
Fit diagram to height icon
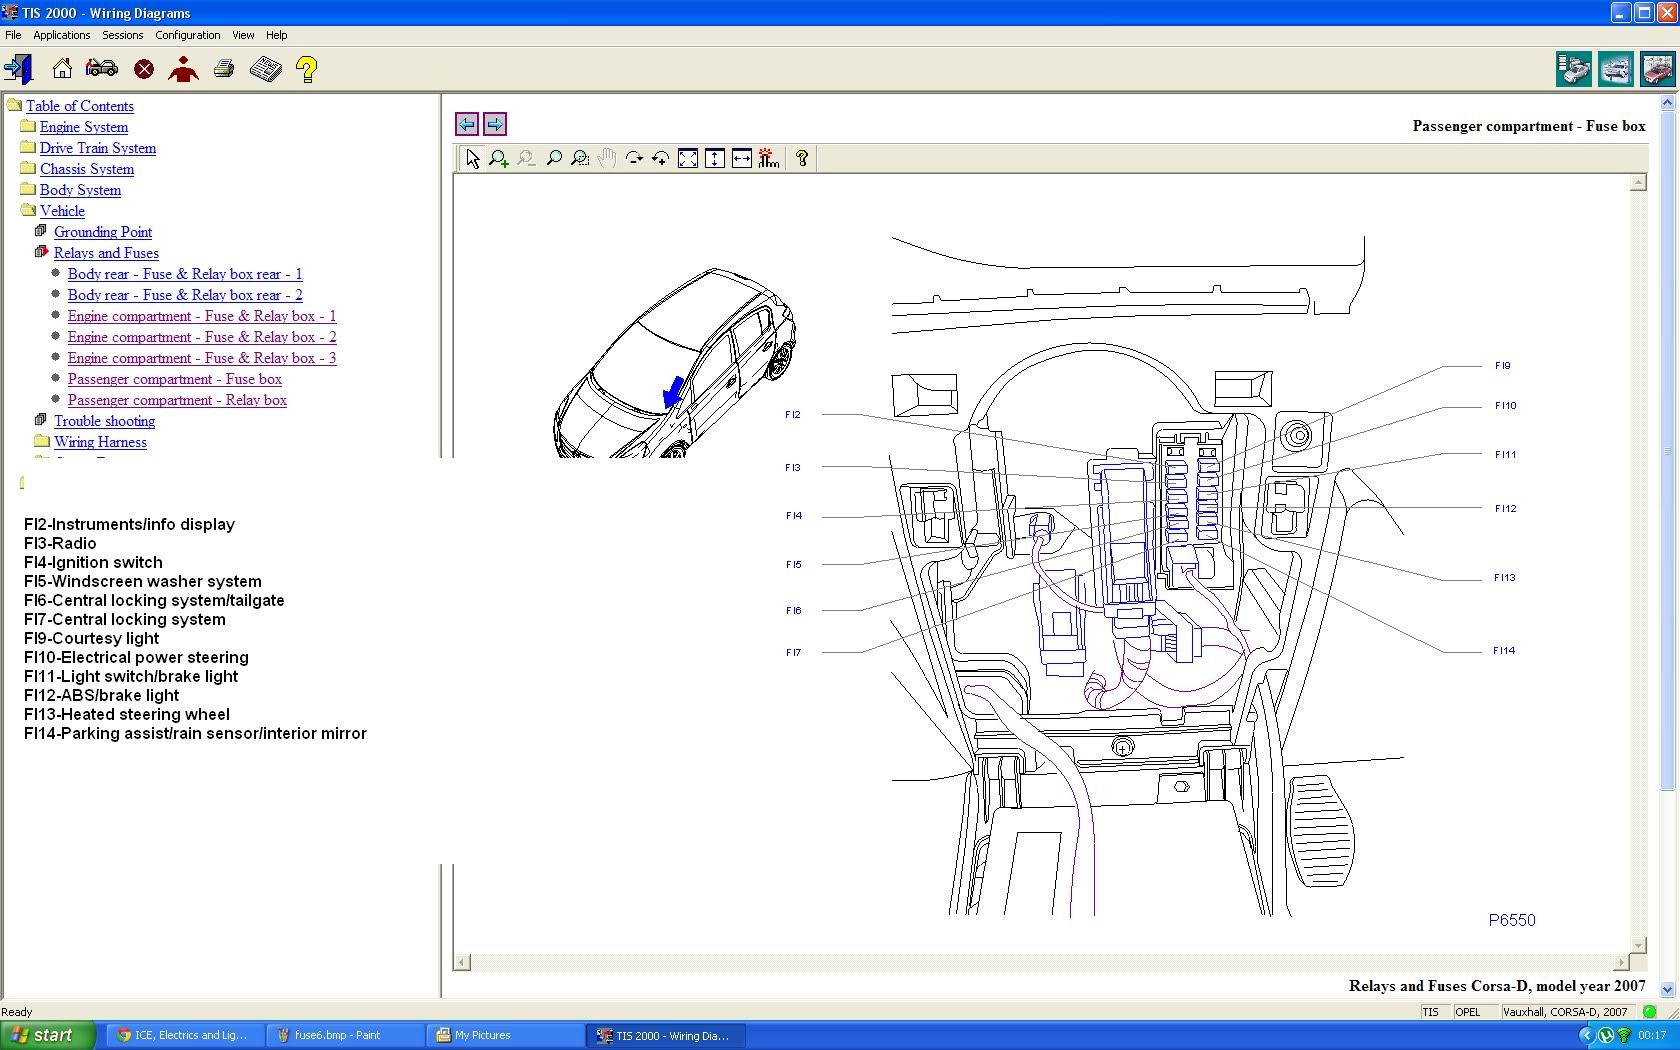715,158
